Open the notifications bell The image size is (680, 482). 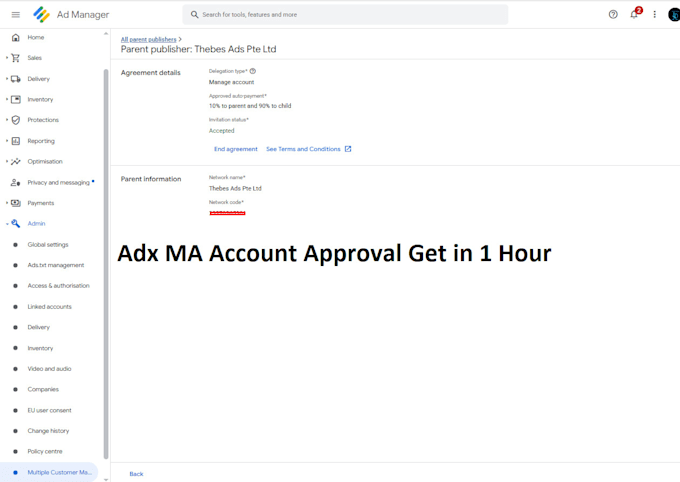click(634, 15)
